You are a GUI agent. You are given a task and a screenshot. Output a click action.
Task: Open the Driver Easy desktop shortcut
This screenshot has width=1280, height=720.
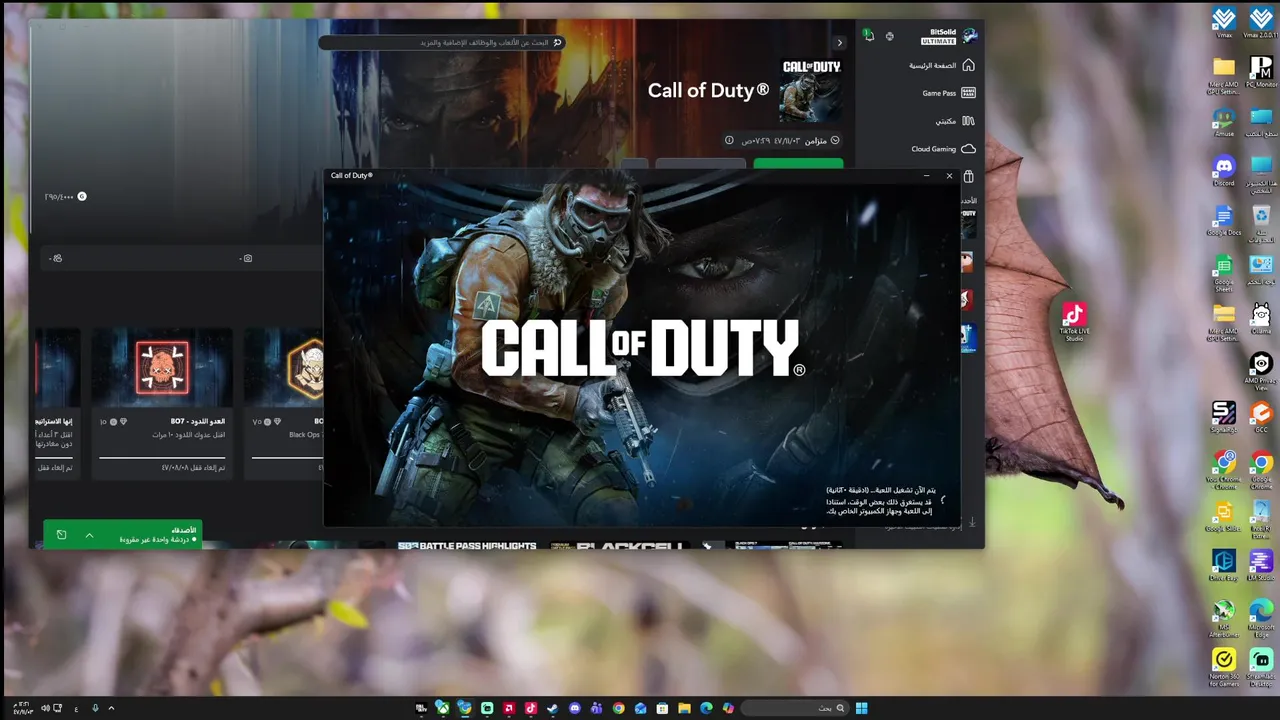1224,565
